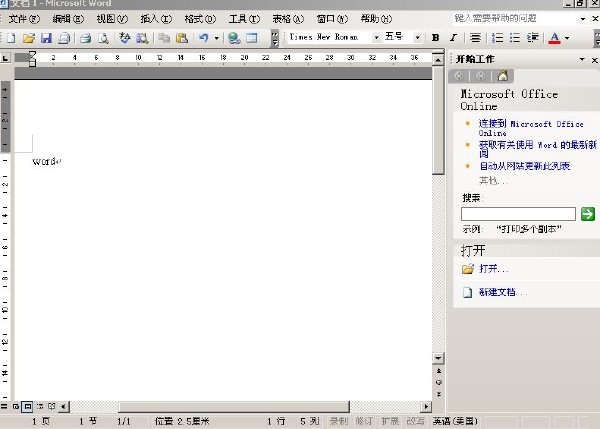The width and height of the screenshot is (600, 429).
Task: Open Print Preview from the toolbar
Action: (x=103, y=38)
